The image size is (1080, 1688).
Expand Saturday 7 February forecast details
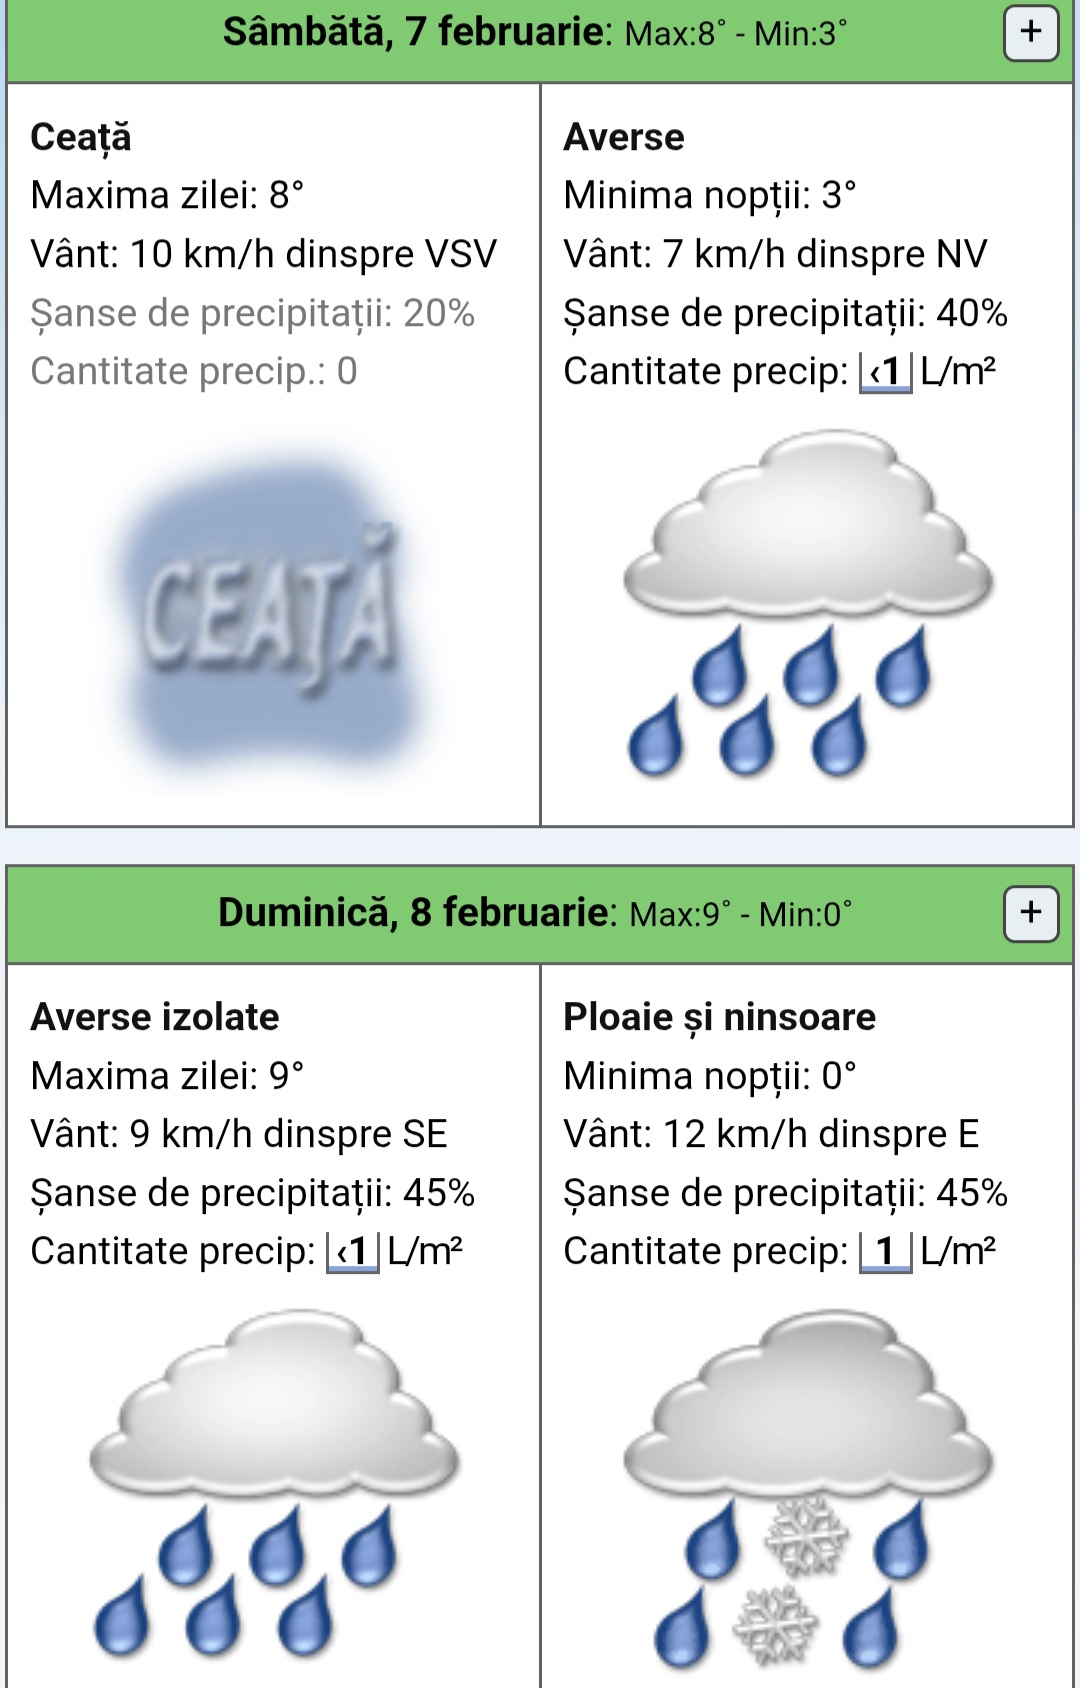click(1031, 34)
